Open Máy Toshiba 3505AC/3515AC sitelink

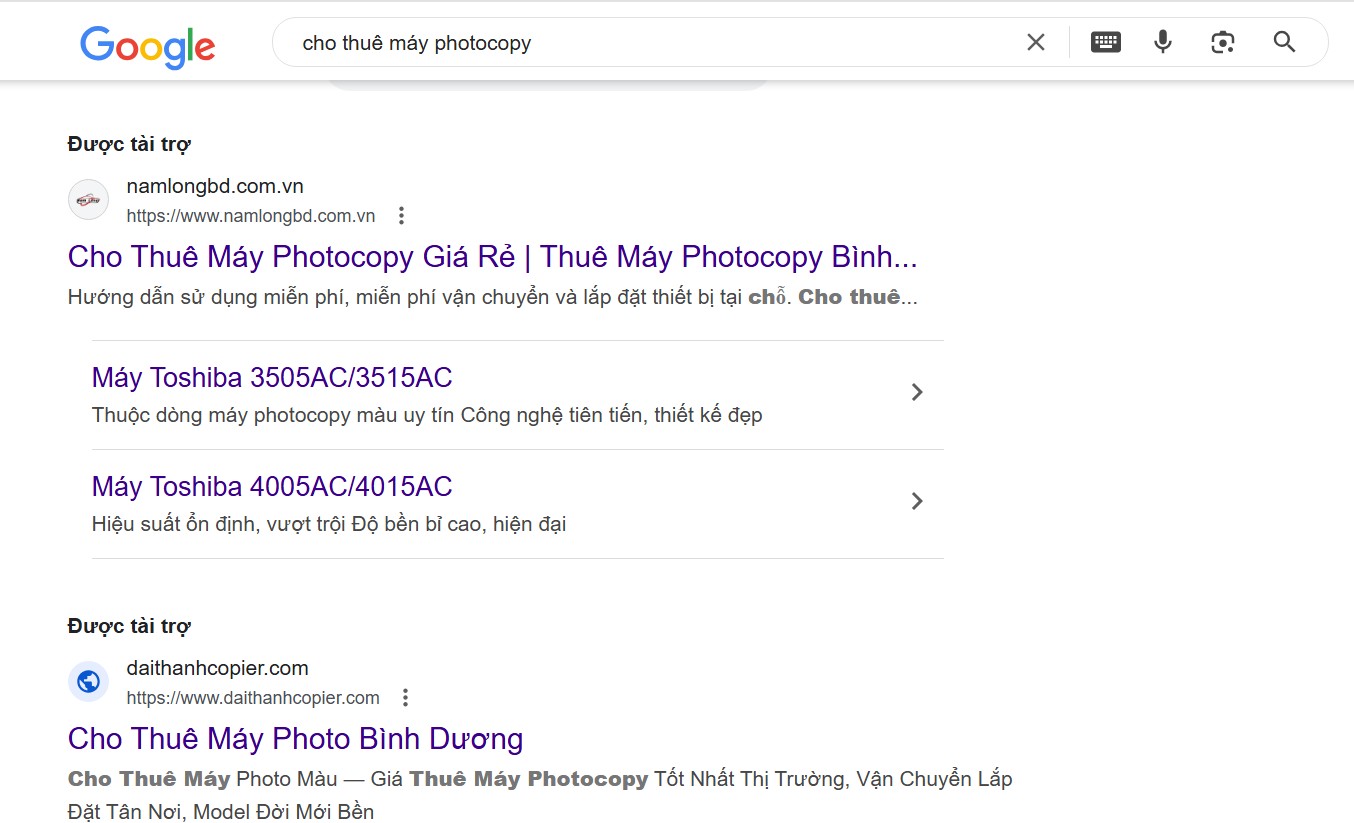click(272, 378)
